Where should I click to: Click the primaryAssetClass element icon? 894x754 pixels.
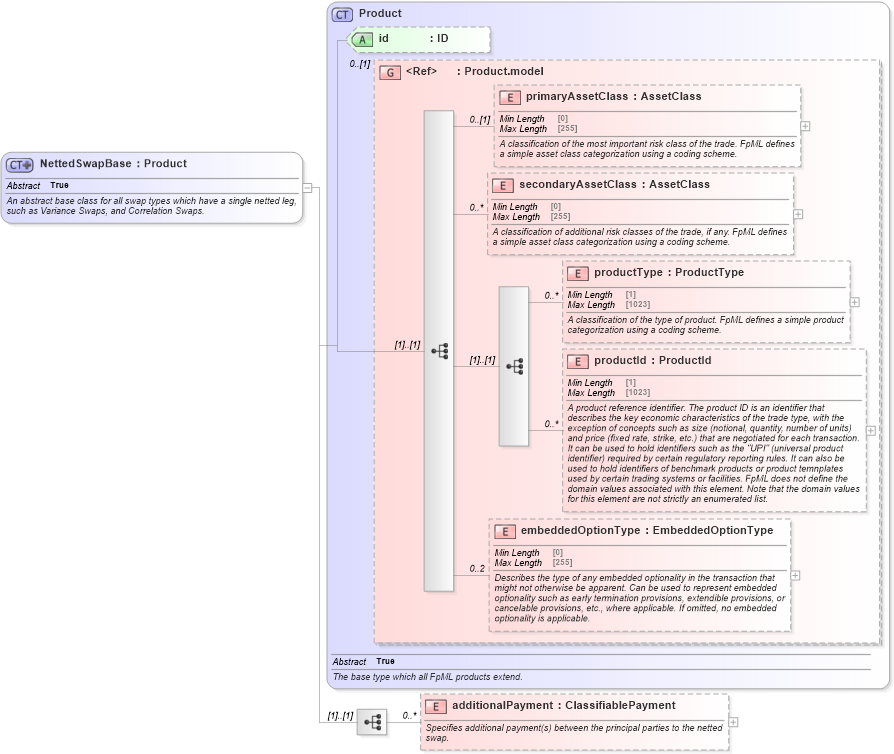click(x=510, y=97)
